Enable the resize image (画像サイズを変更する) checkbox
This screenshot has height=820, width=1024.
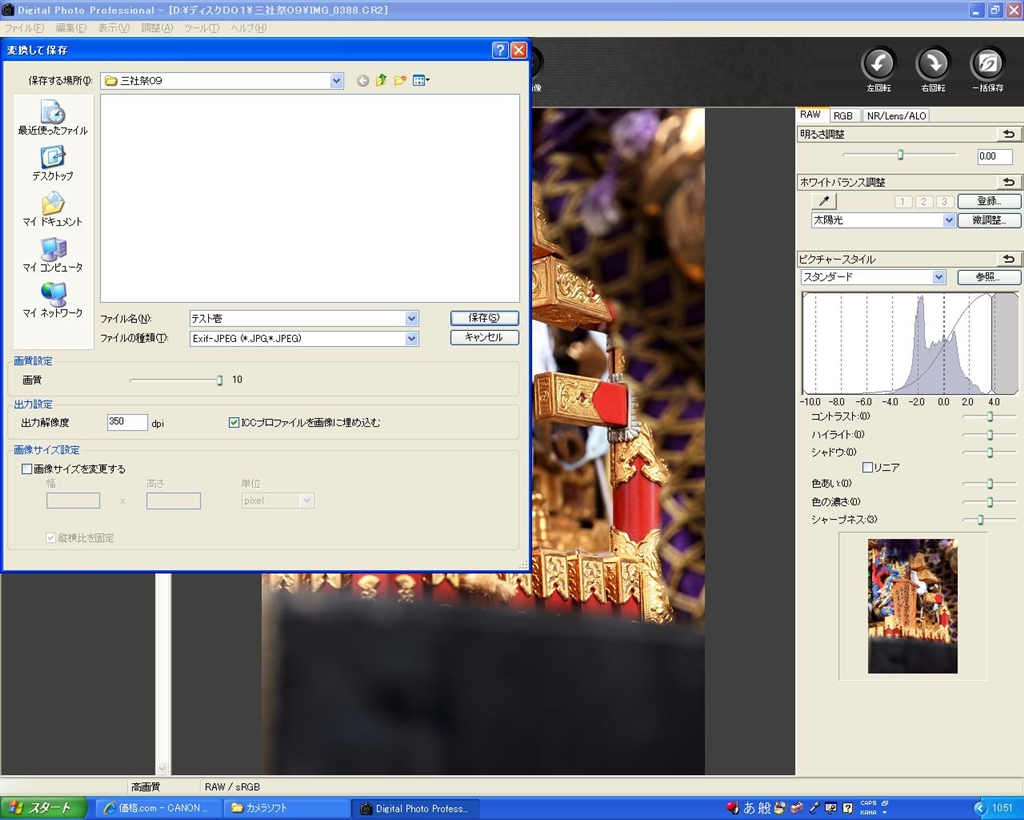pos(28,468)
